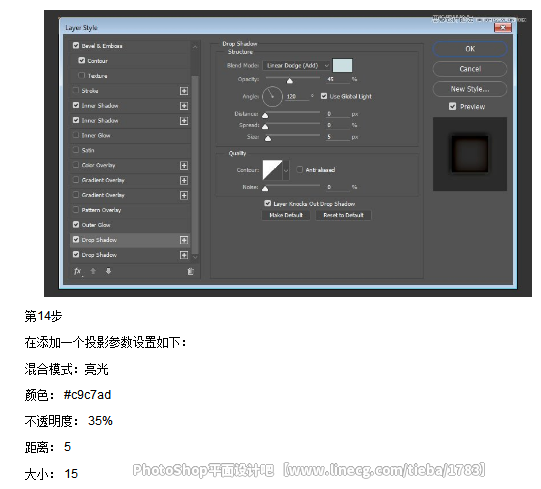The image size is (541, 489).
Task: Toggle the Preview checkbox
Action: [452, 106]
